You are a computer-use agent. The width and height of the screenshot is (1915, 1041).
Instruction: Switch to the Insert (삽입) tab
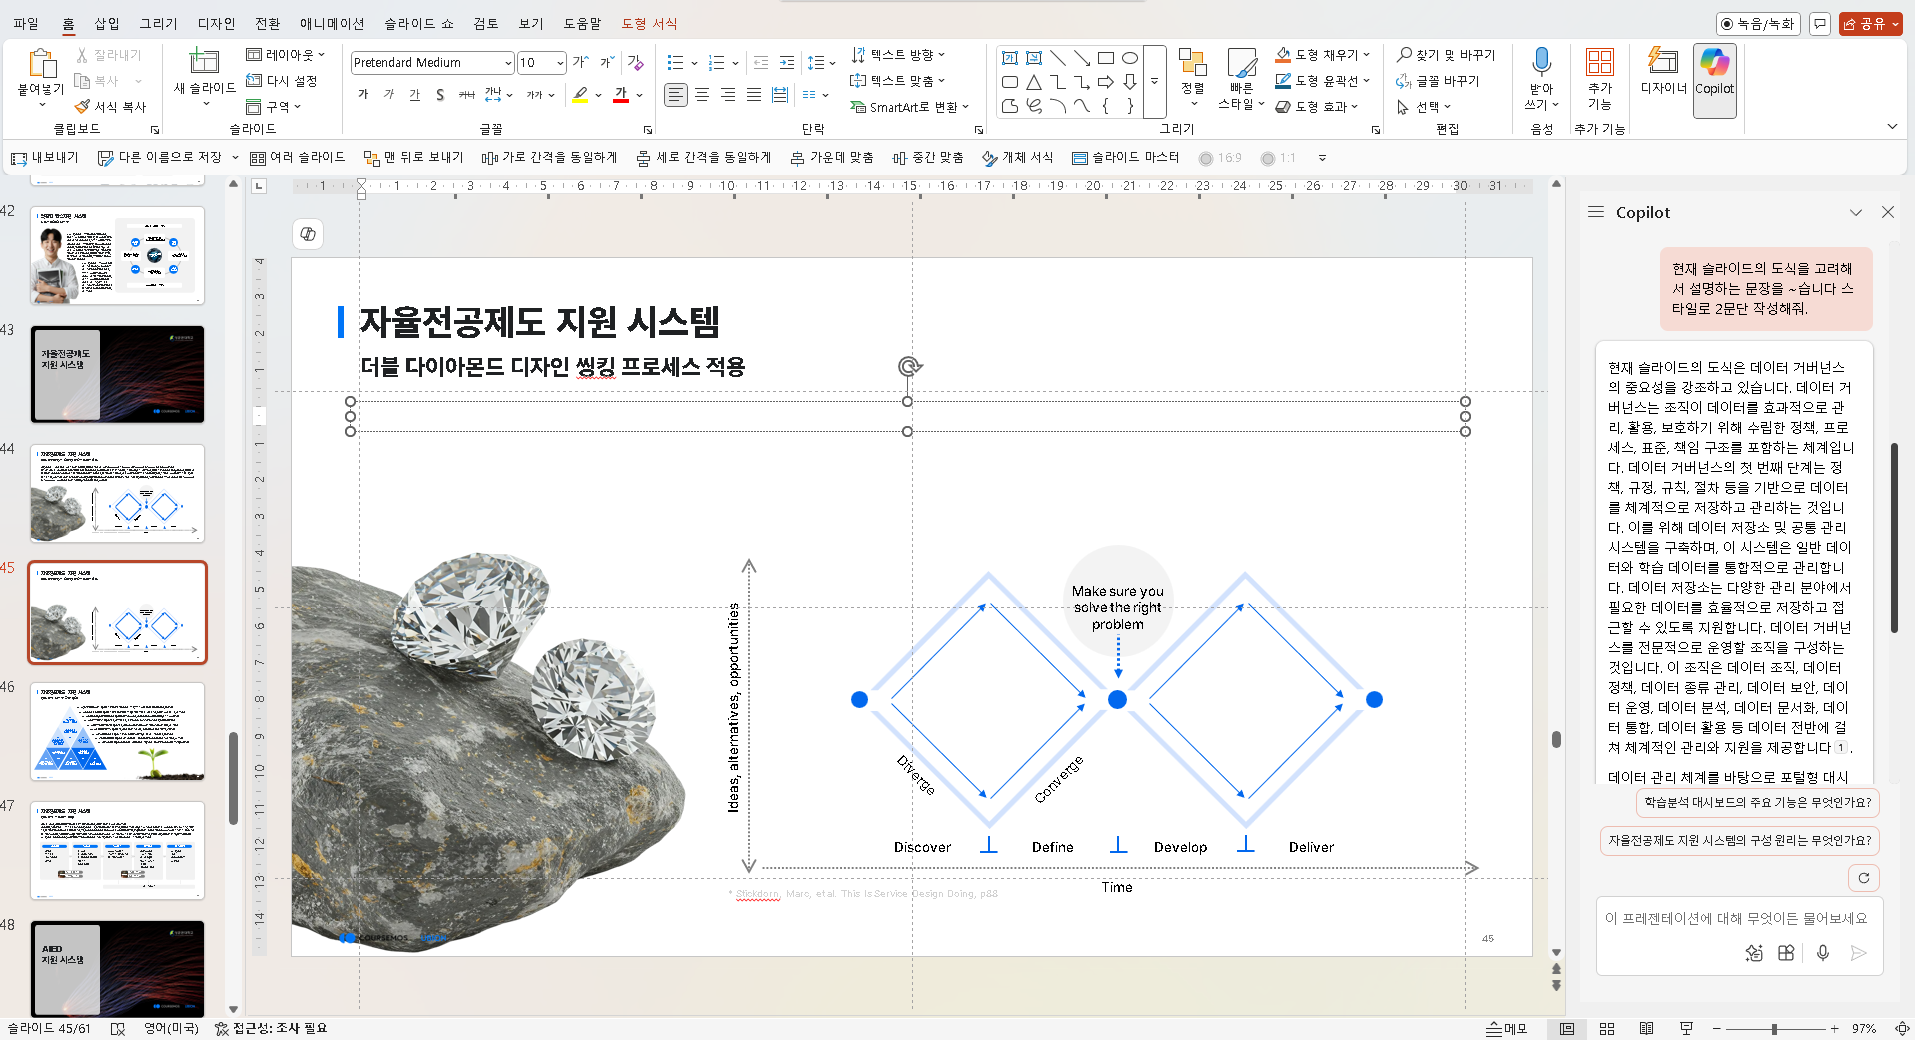(106, 23)
